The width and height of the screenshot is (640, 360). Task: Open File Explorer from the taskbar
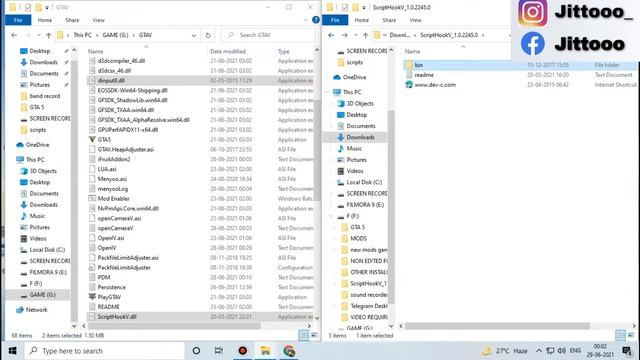265,351
